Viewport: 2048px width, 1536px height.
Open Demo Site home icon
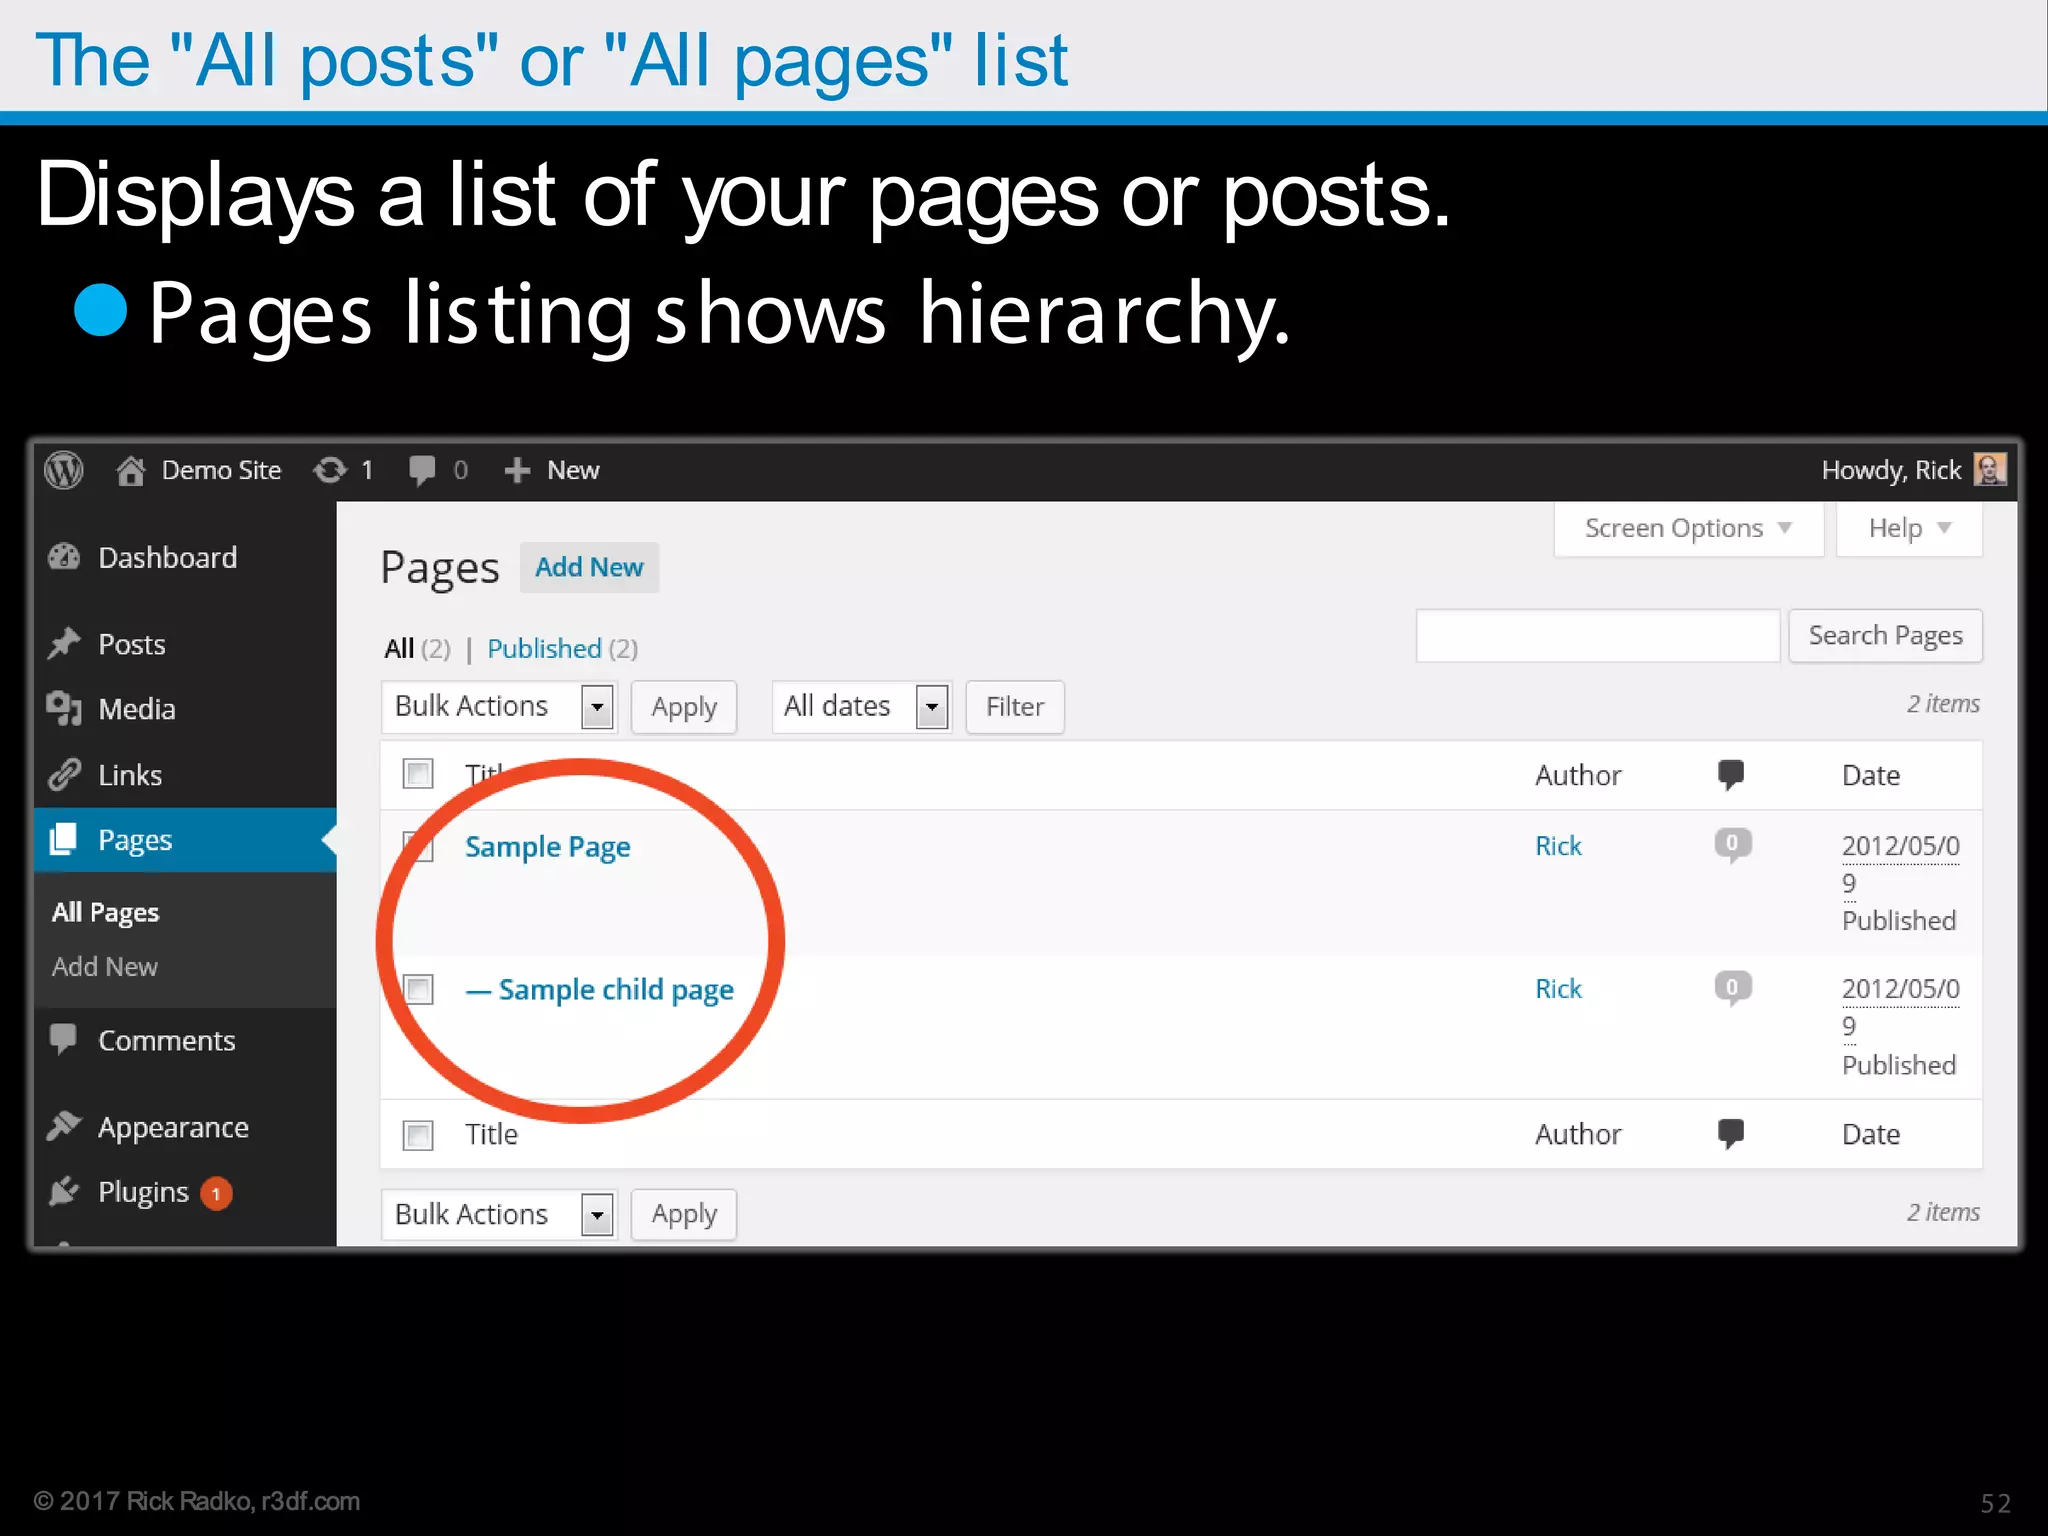coord(130,470)
